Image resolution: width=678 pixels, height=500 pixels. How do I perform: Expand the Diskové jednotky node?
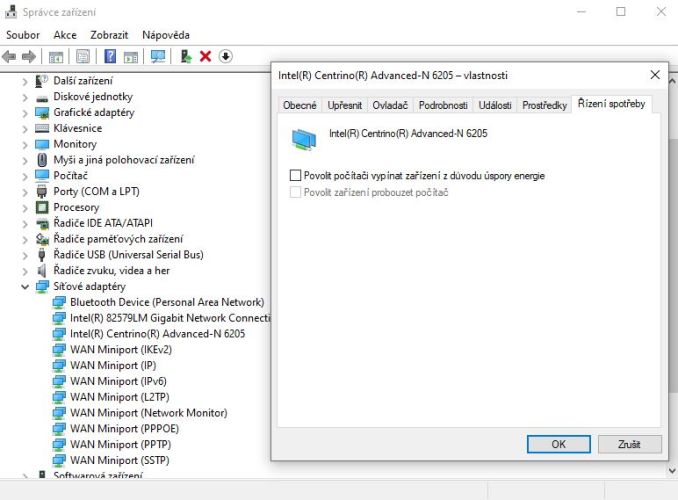click(x=25, y=97)
